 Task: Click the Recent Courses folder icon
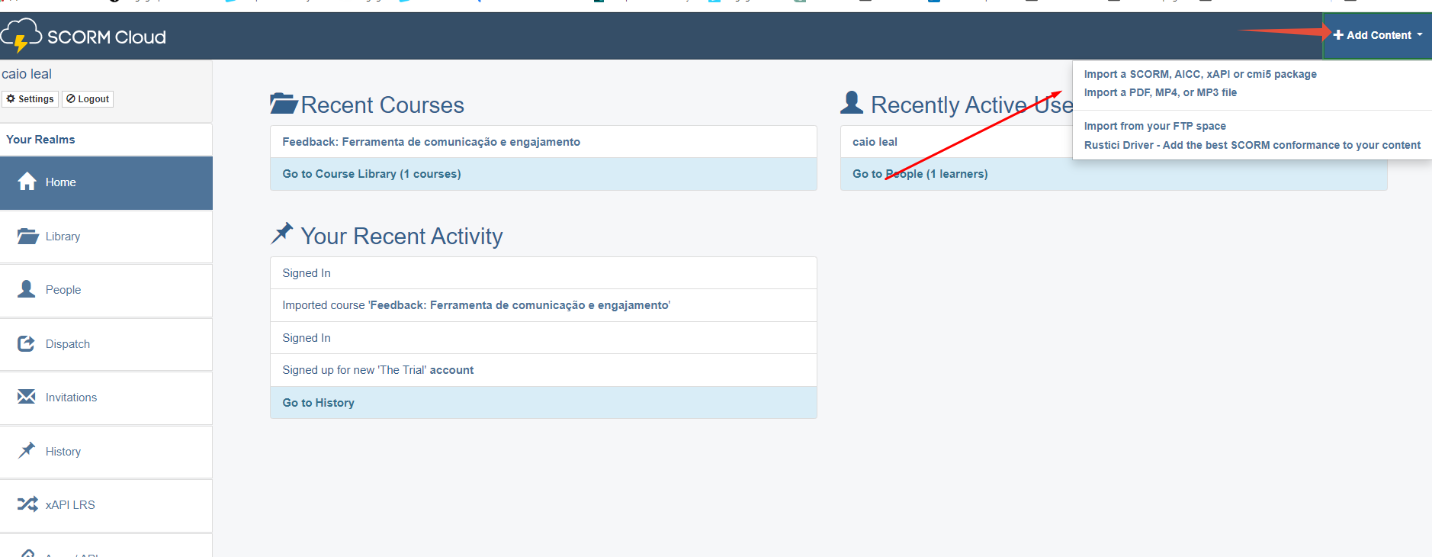tap(284, 103)
